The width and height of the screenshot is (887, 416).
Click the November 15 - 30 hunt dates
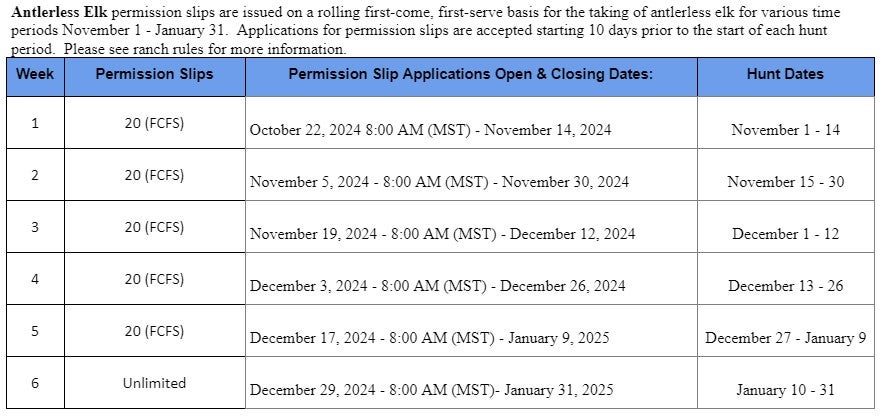click(x=785, y=182)
